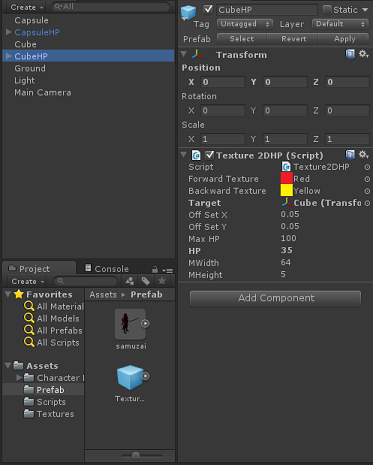373x465 pixels.
Task: Enable the Static checkbox
Action: 327,10
